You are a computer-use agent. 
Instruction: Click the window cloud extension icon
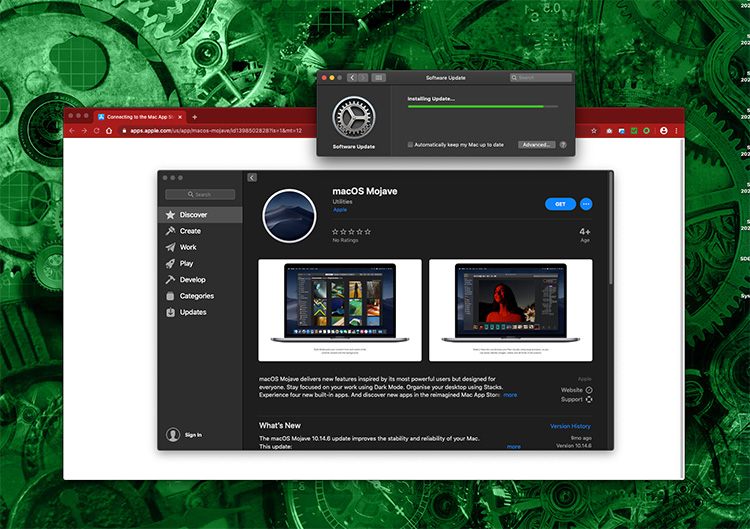pyautogui.click(x=621, y=131)
